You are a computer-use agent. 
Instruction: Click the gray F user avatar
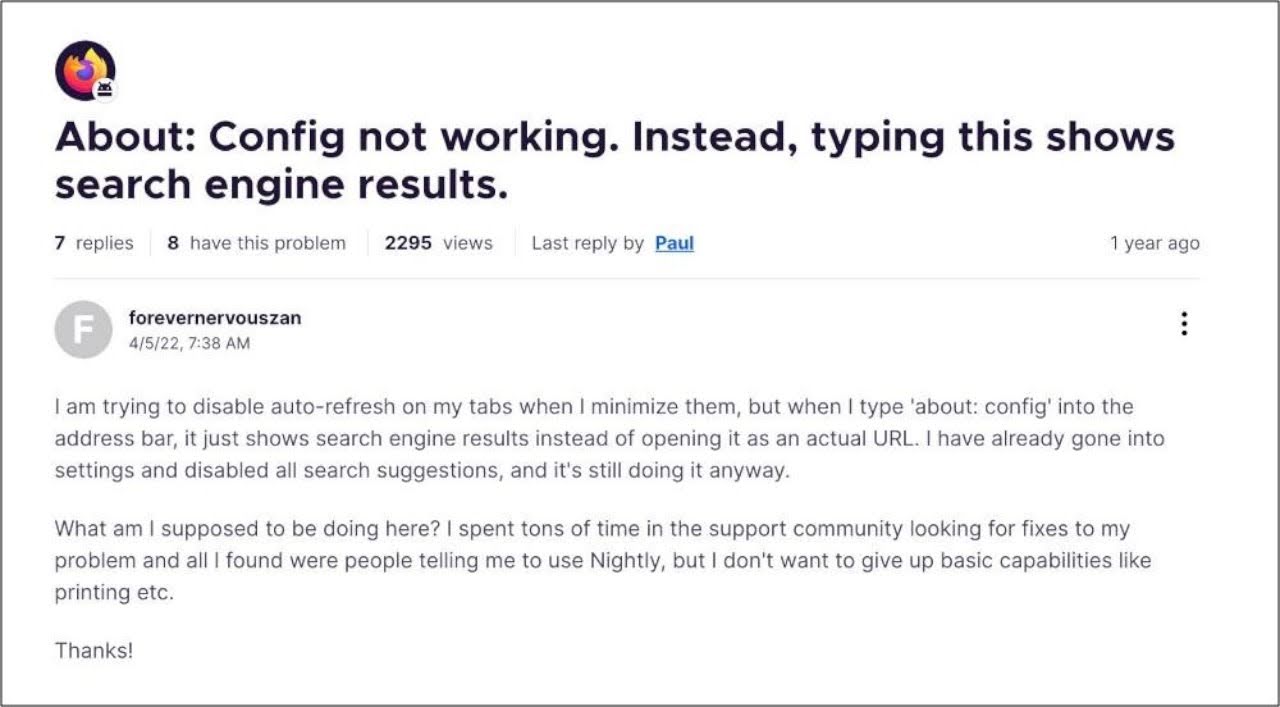tap(83, 329)
